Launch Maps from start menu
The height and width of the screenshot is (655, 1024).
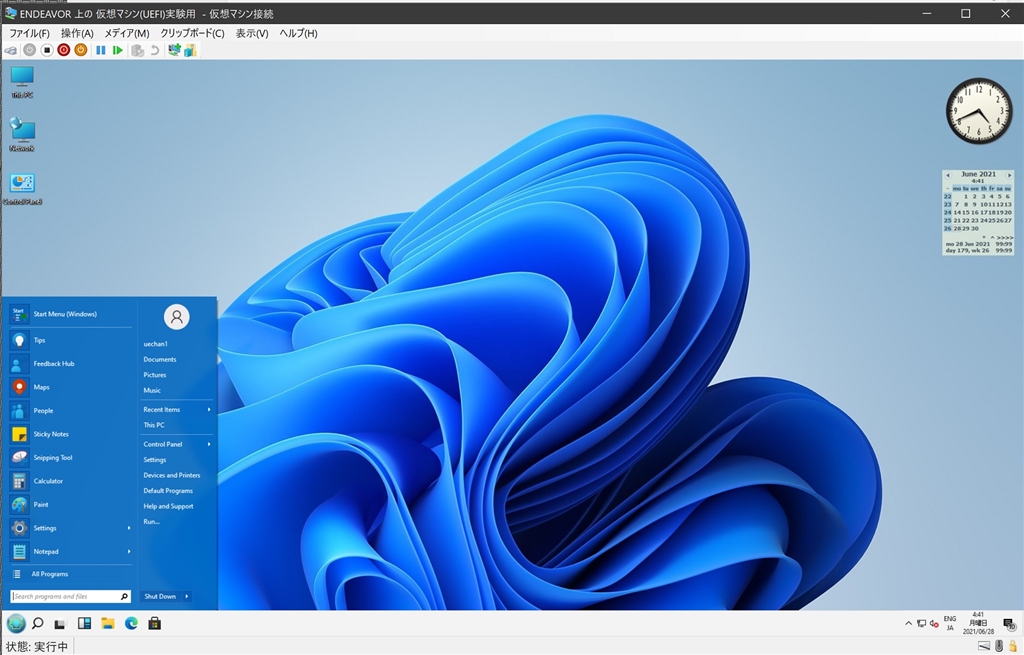pos(71,387)
